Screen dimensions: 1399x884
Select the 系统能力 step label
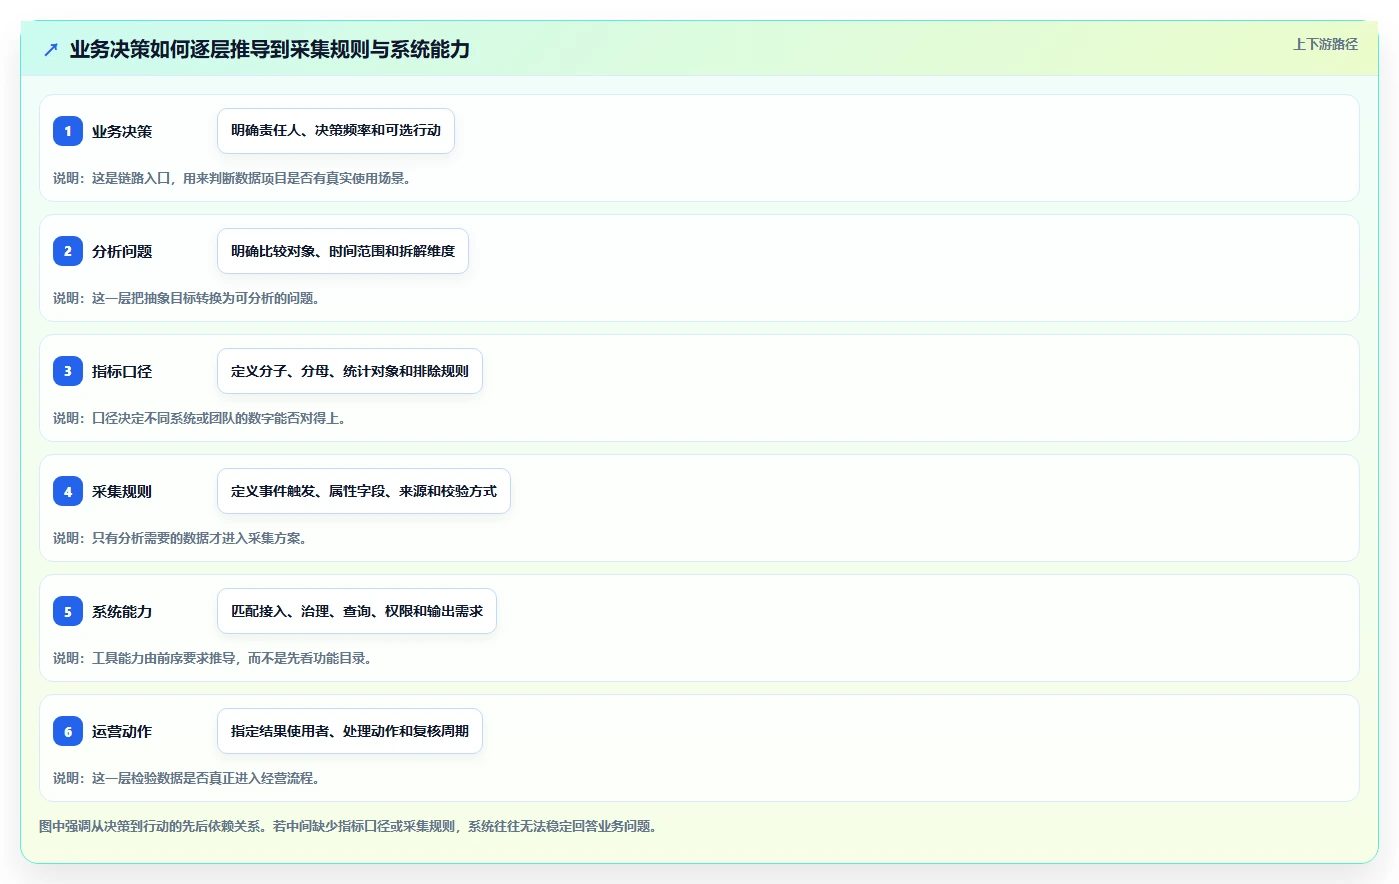(x=122, y=611)
